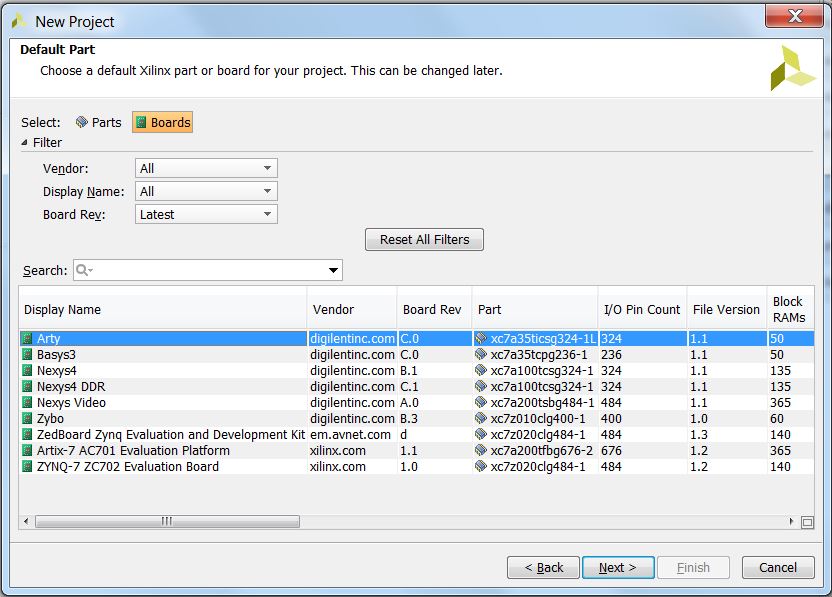Open the Board Rev filter dropdown
Viewport: 832px width, 597px height.
[x=206, y=214]
